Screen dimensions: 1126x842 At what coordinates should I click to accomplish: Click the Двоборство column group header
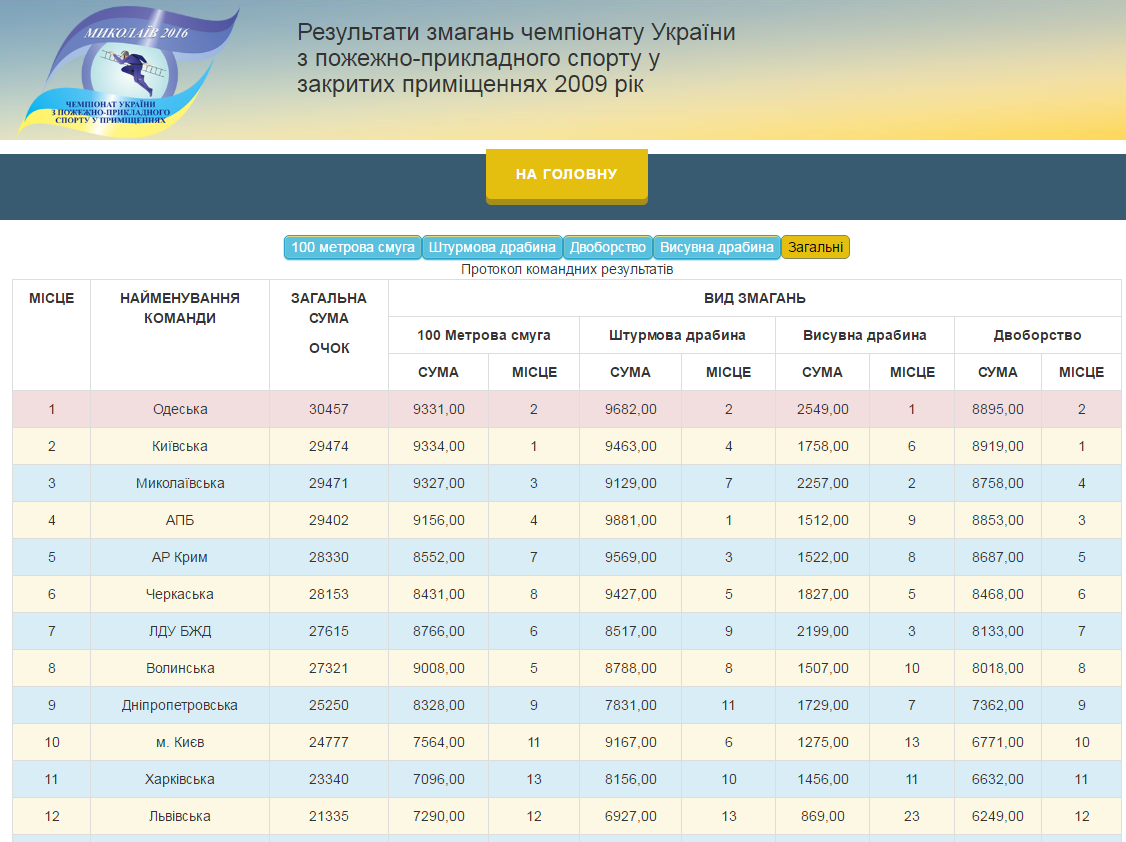[1037, 335]
